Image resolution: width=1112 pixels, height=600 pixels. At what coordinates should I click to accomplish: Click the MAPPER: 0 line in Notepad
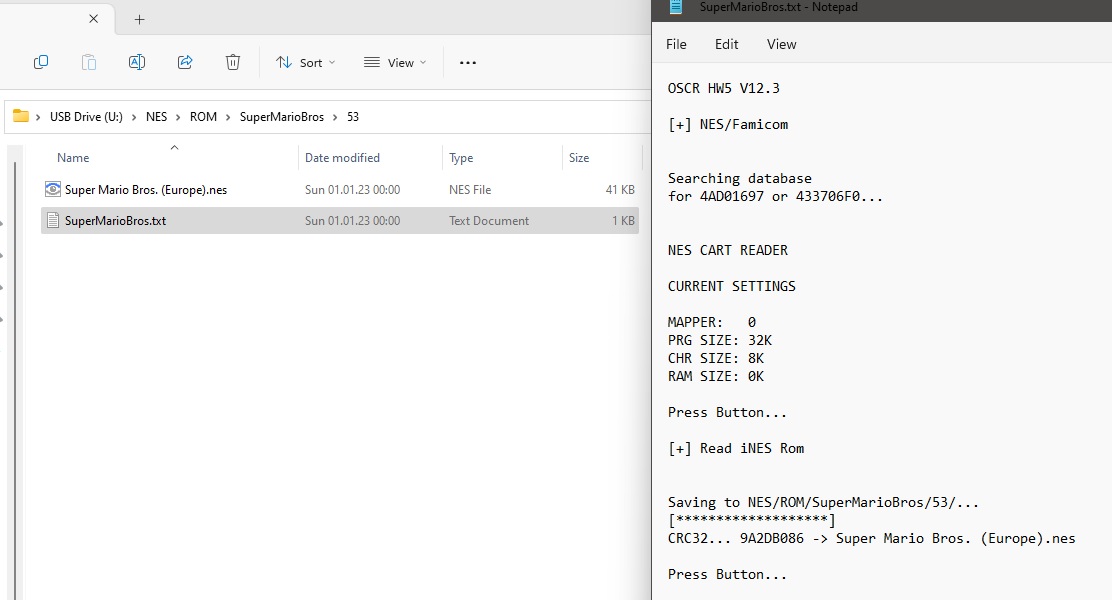click(x=712, y=322)
